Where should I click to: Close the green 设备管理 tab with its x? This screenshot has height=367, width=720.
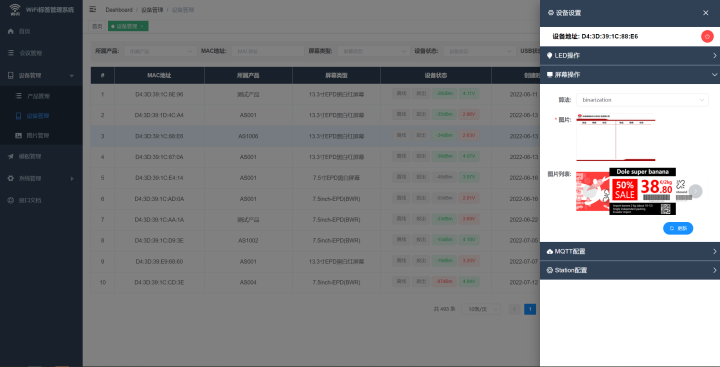(x=142, y=26)
